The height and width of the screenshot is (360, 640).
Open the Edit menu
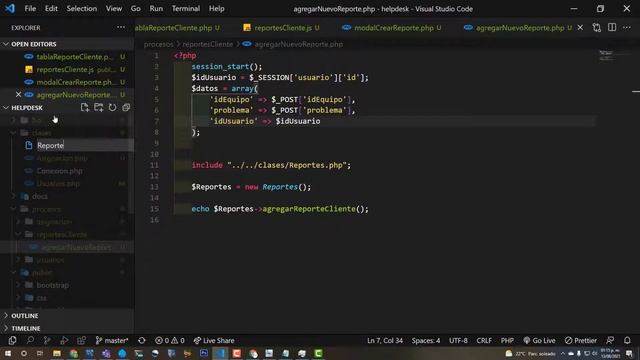point(51,9)
